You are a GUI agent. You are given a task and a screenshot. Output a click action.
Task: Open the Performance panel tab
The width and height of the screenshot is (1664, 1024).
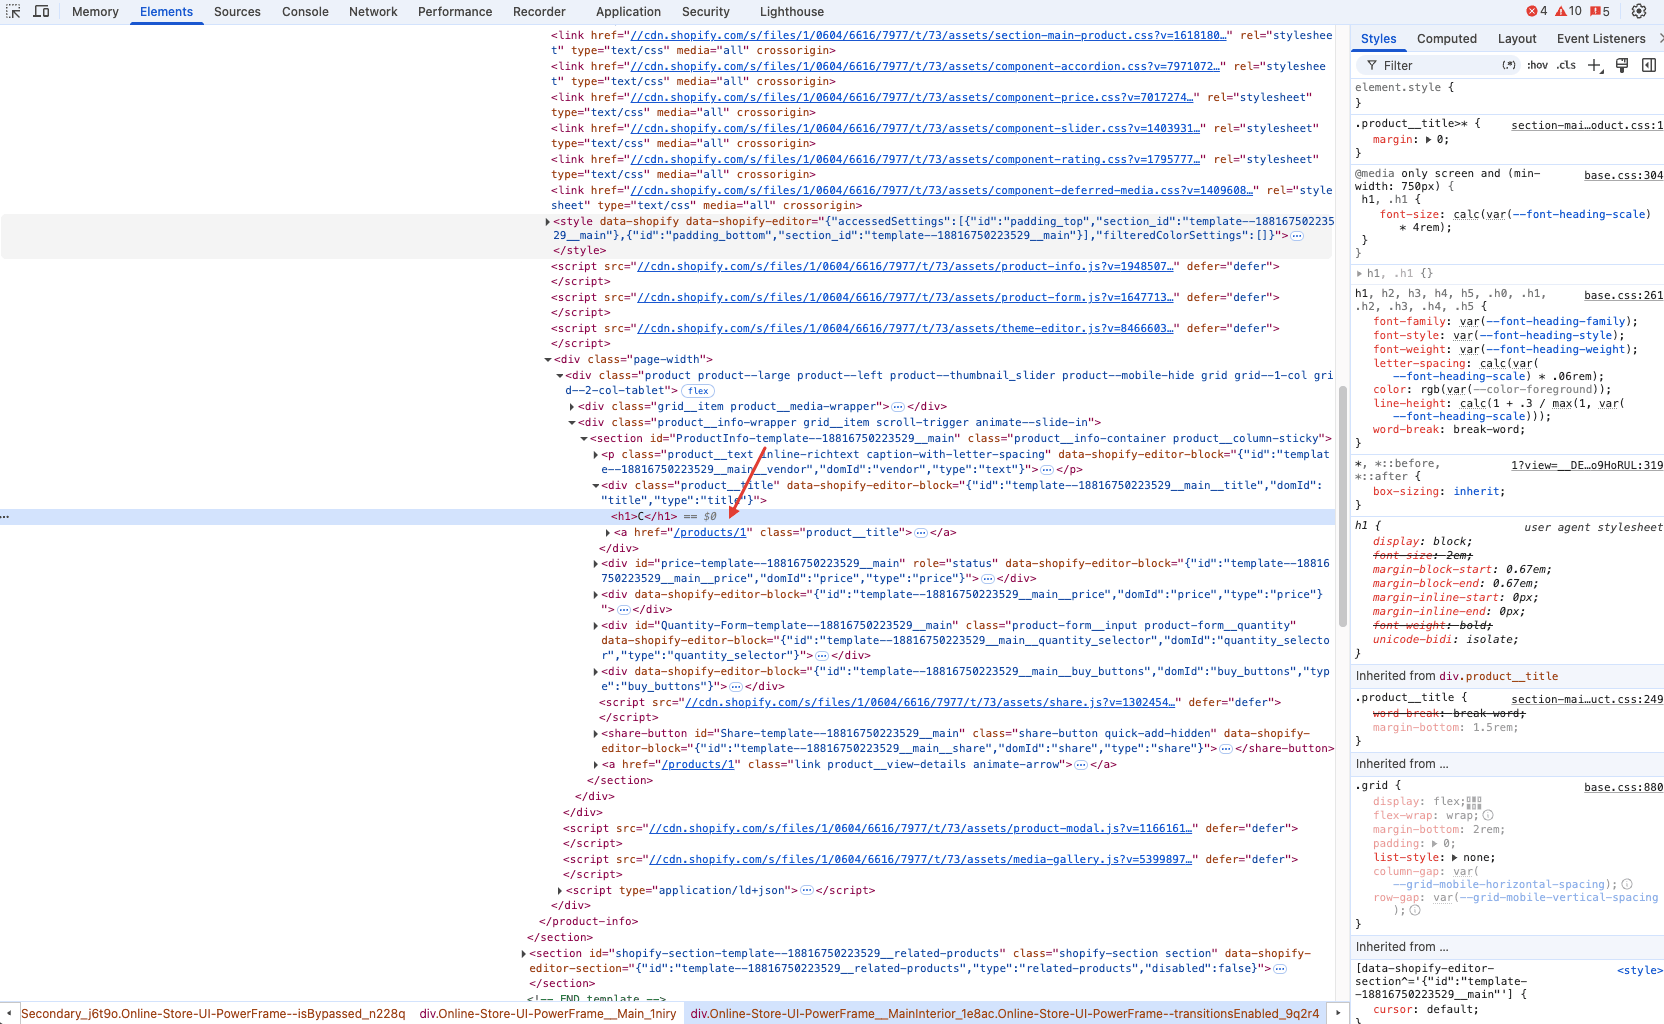click(x=455, y=12)
